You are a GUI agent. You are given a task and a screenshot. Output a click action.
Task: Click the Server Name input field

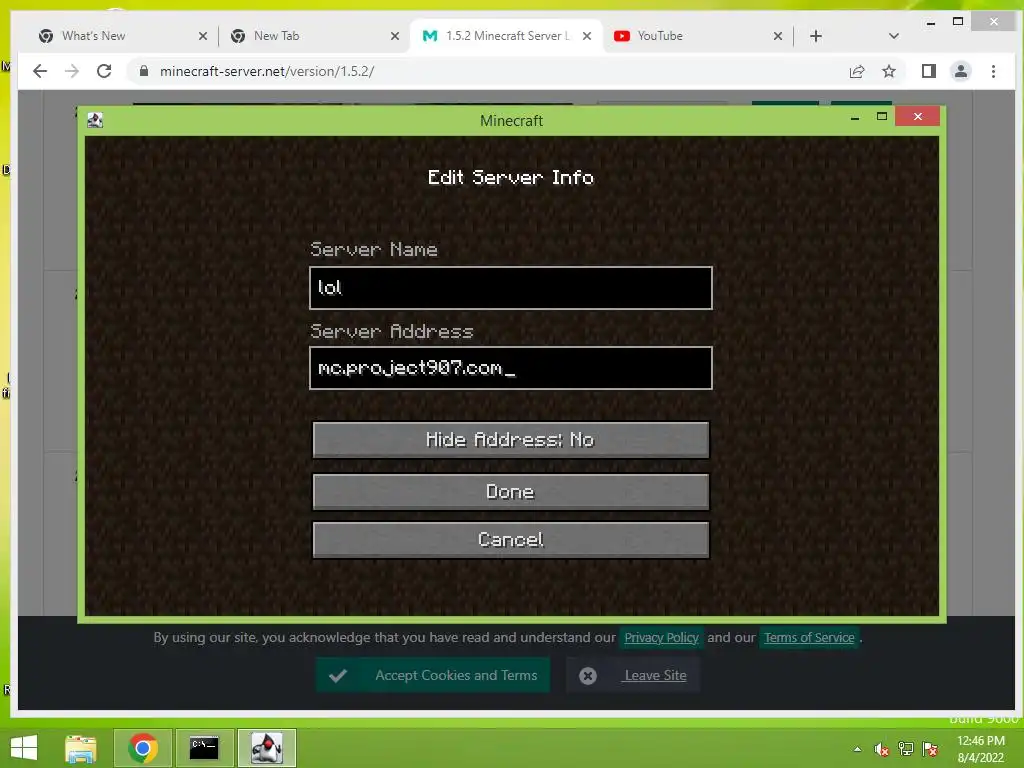point(511,287)
